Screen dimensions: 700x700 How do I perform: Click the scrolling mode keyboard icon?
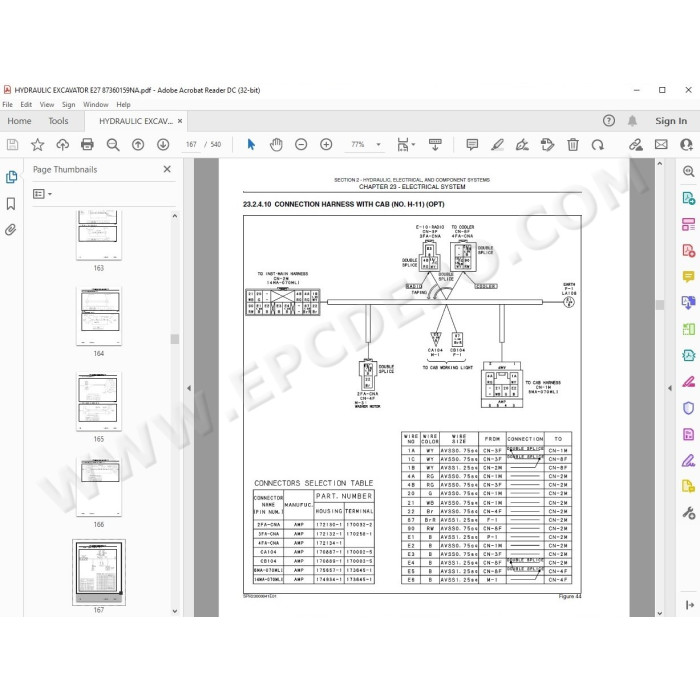(435, 144)
